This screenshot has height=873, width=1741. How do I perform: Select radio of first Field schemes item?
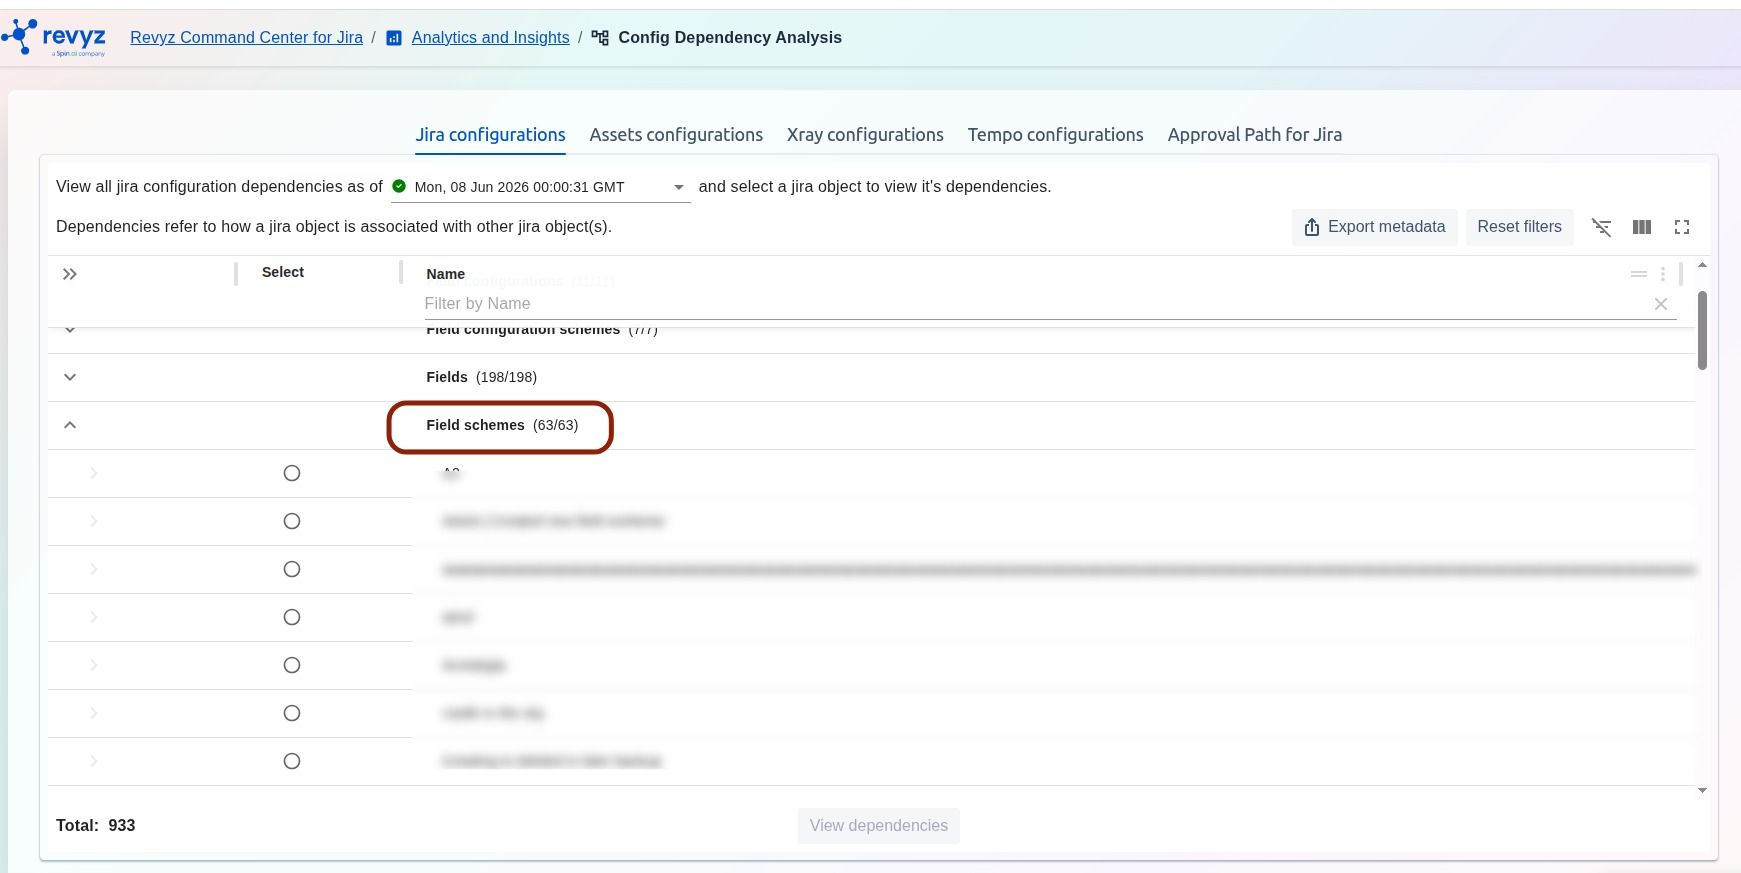(292, 473)
